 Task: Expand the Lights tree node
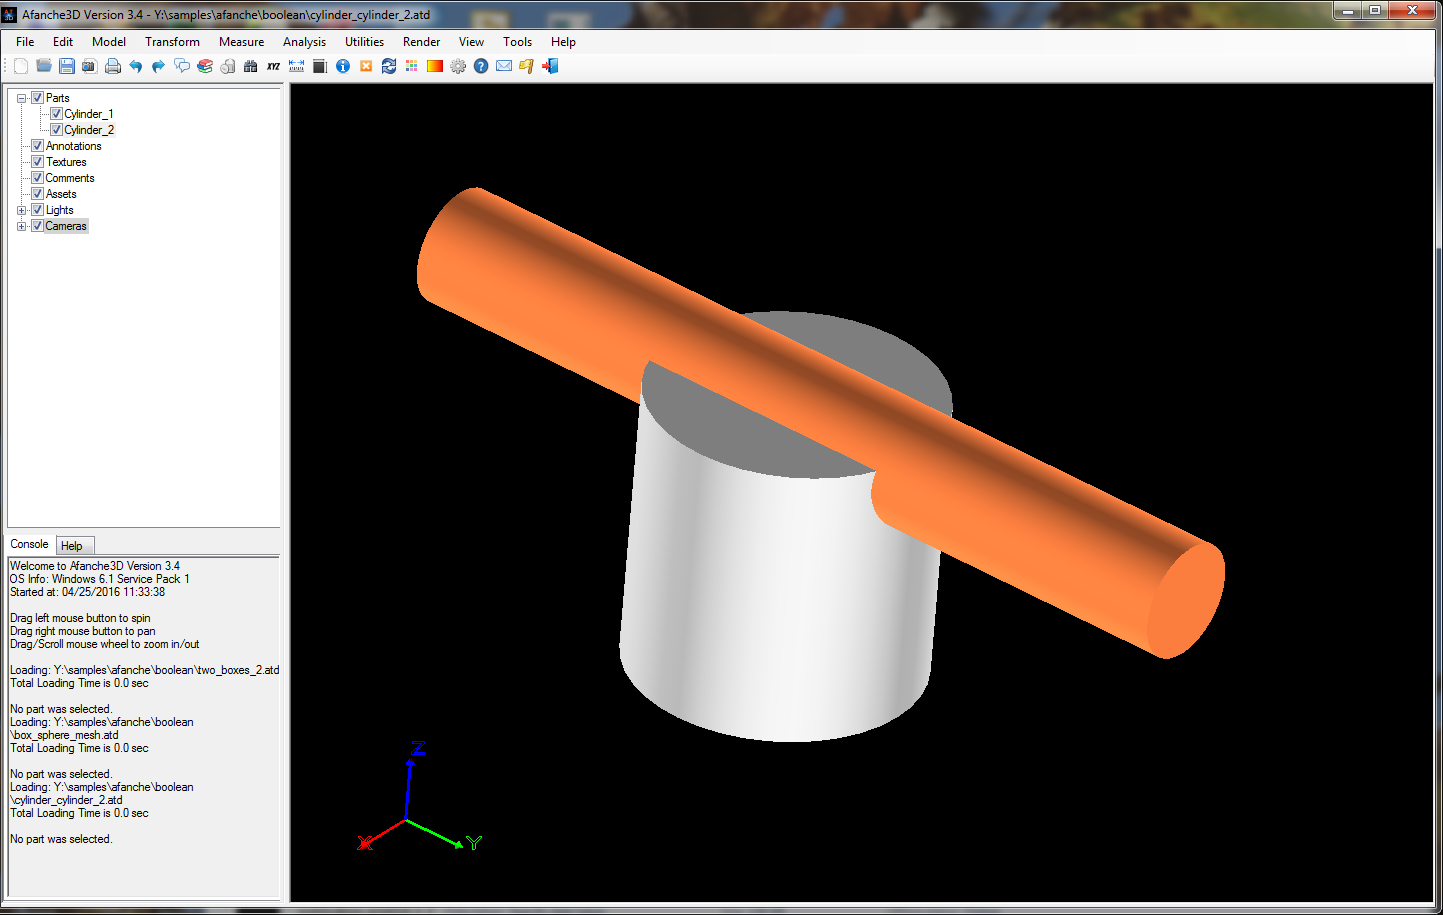coord(21,210)
